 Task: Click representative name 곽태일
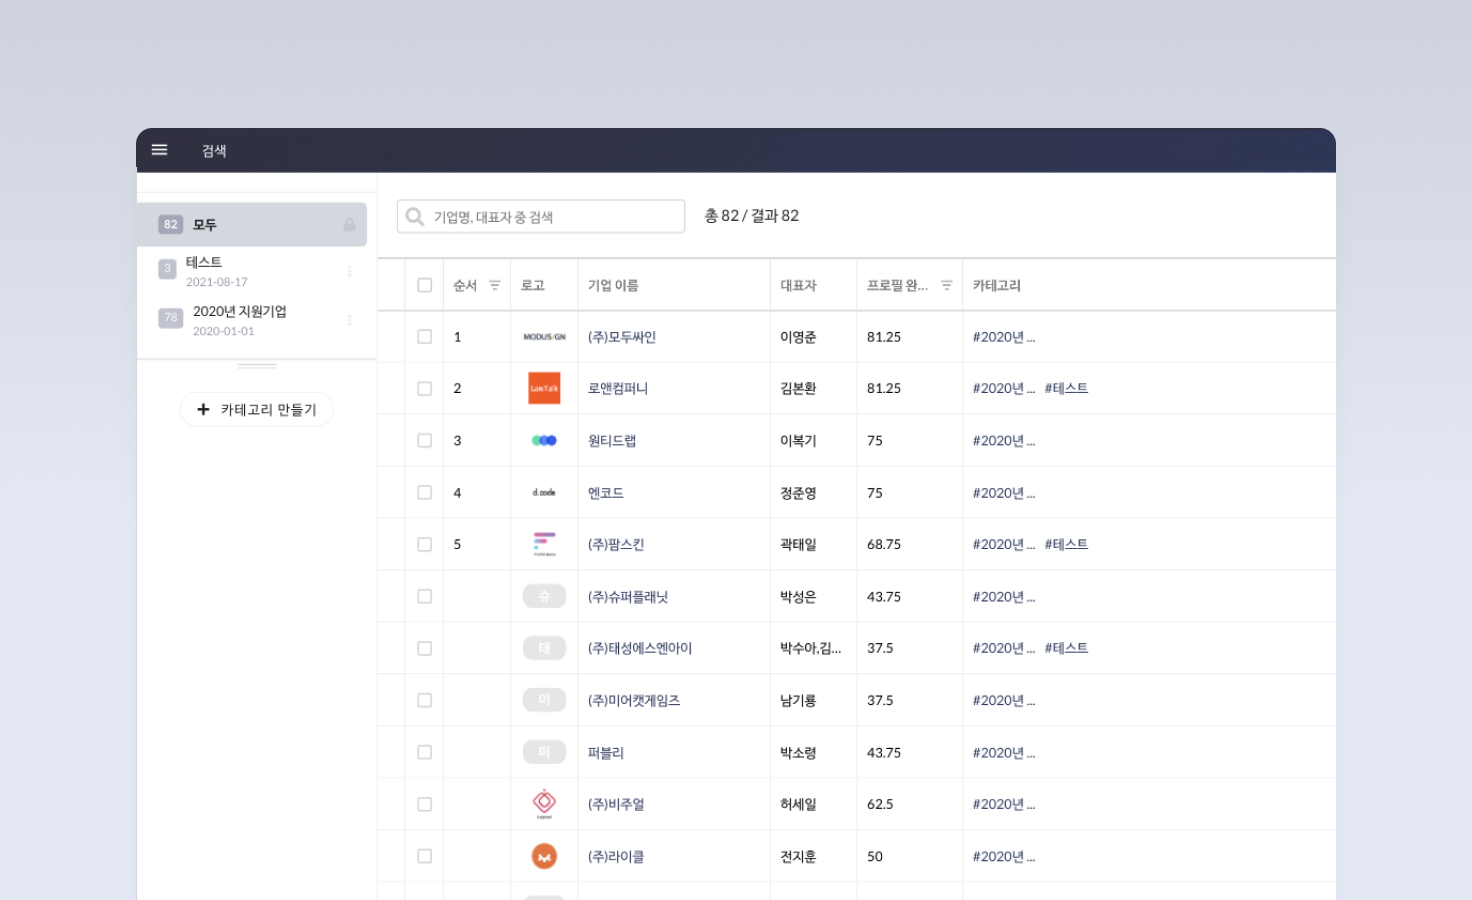point(798,545)
